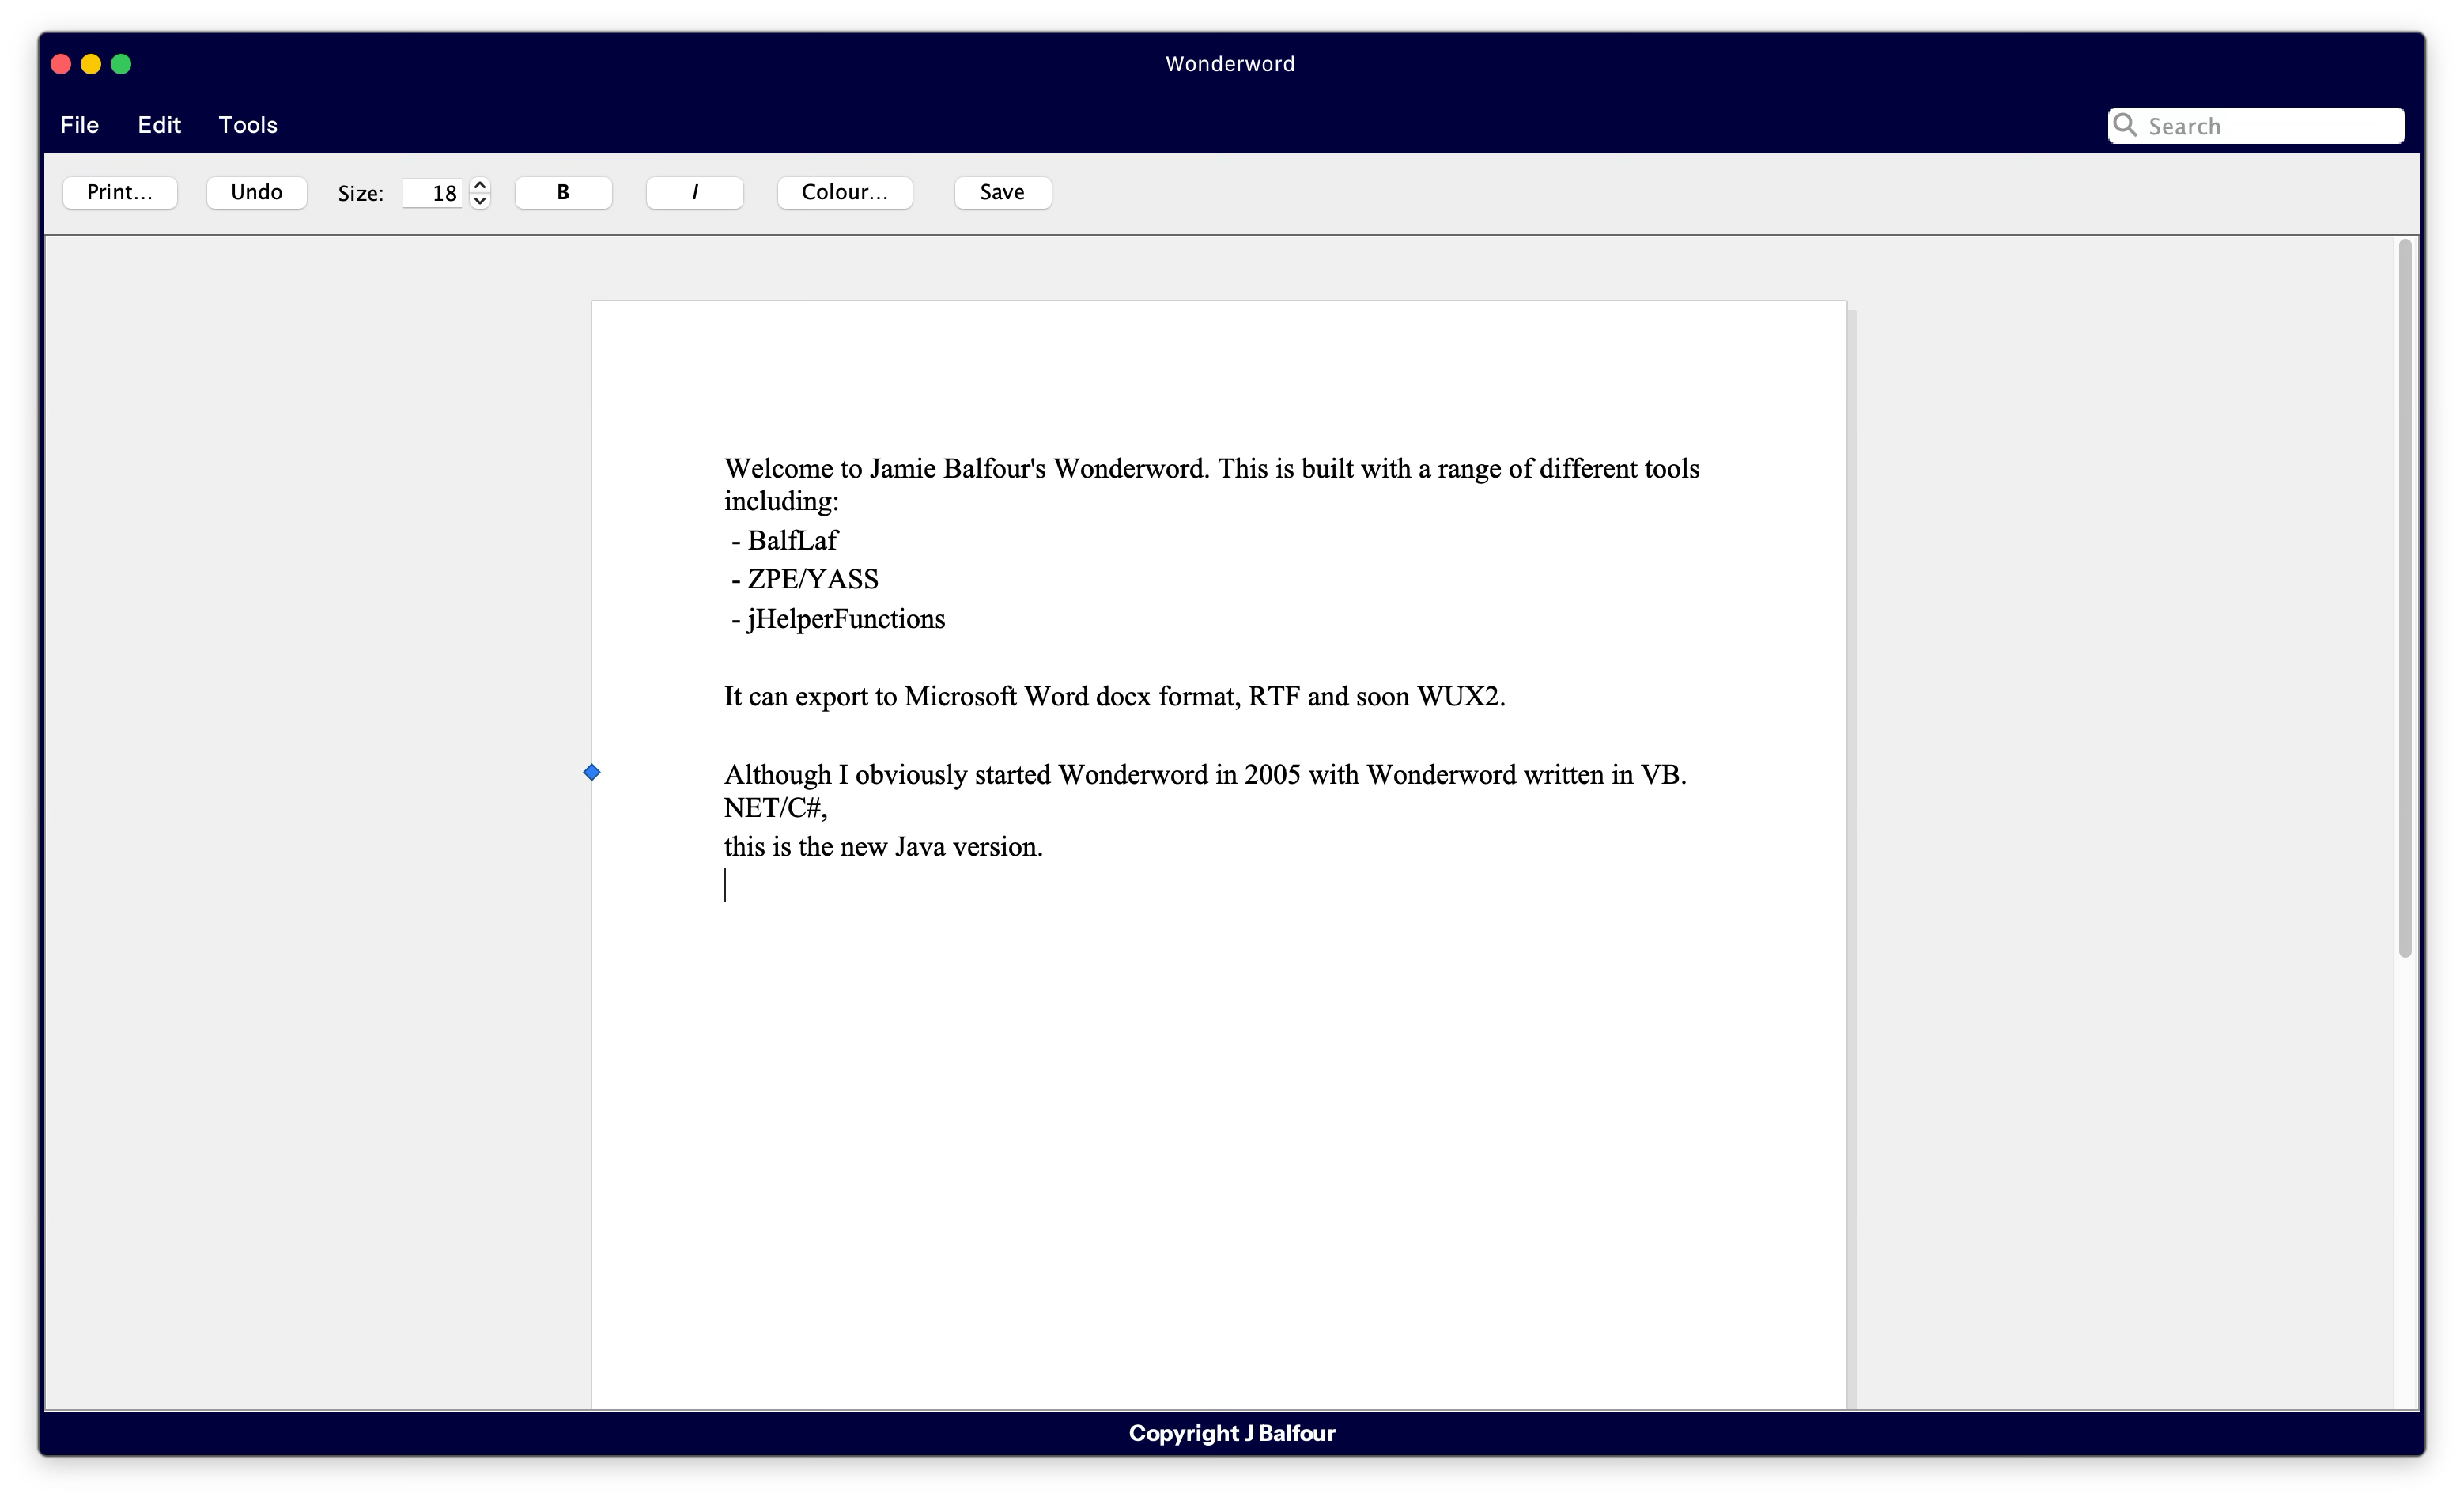Open the Tools menu
The image size is (2464, 1501).
click(248, 125)
